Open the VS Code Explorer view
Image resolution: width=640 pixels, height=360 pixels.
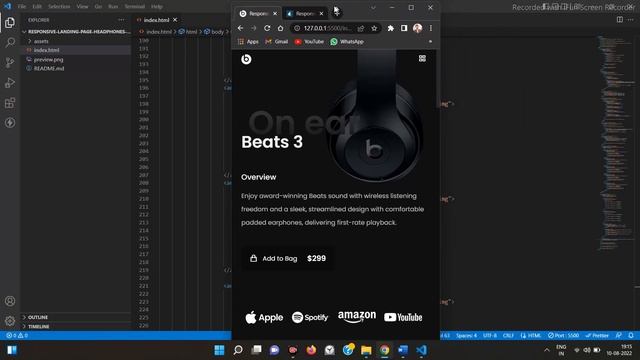[10, 22]
